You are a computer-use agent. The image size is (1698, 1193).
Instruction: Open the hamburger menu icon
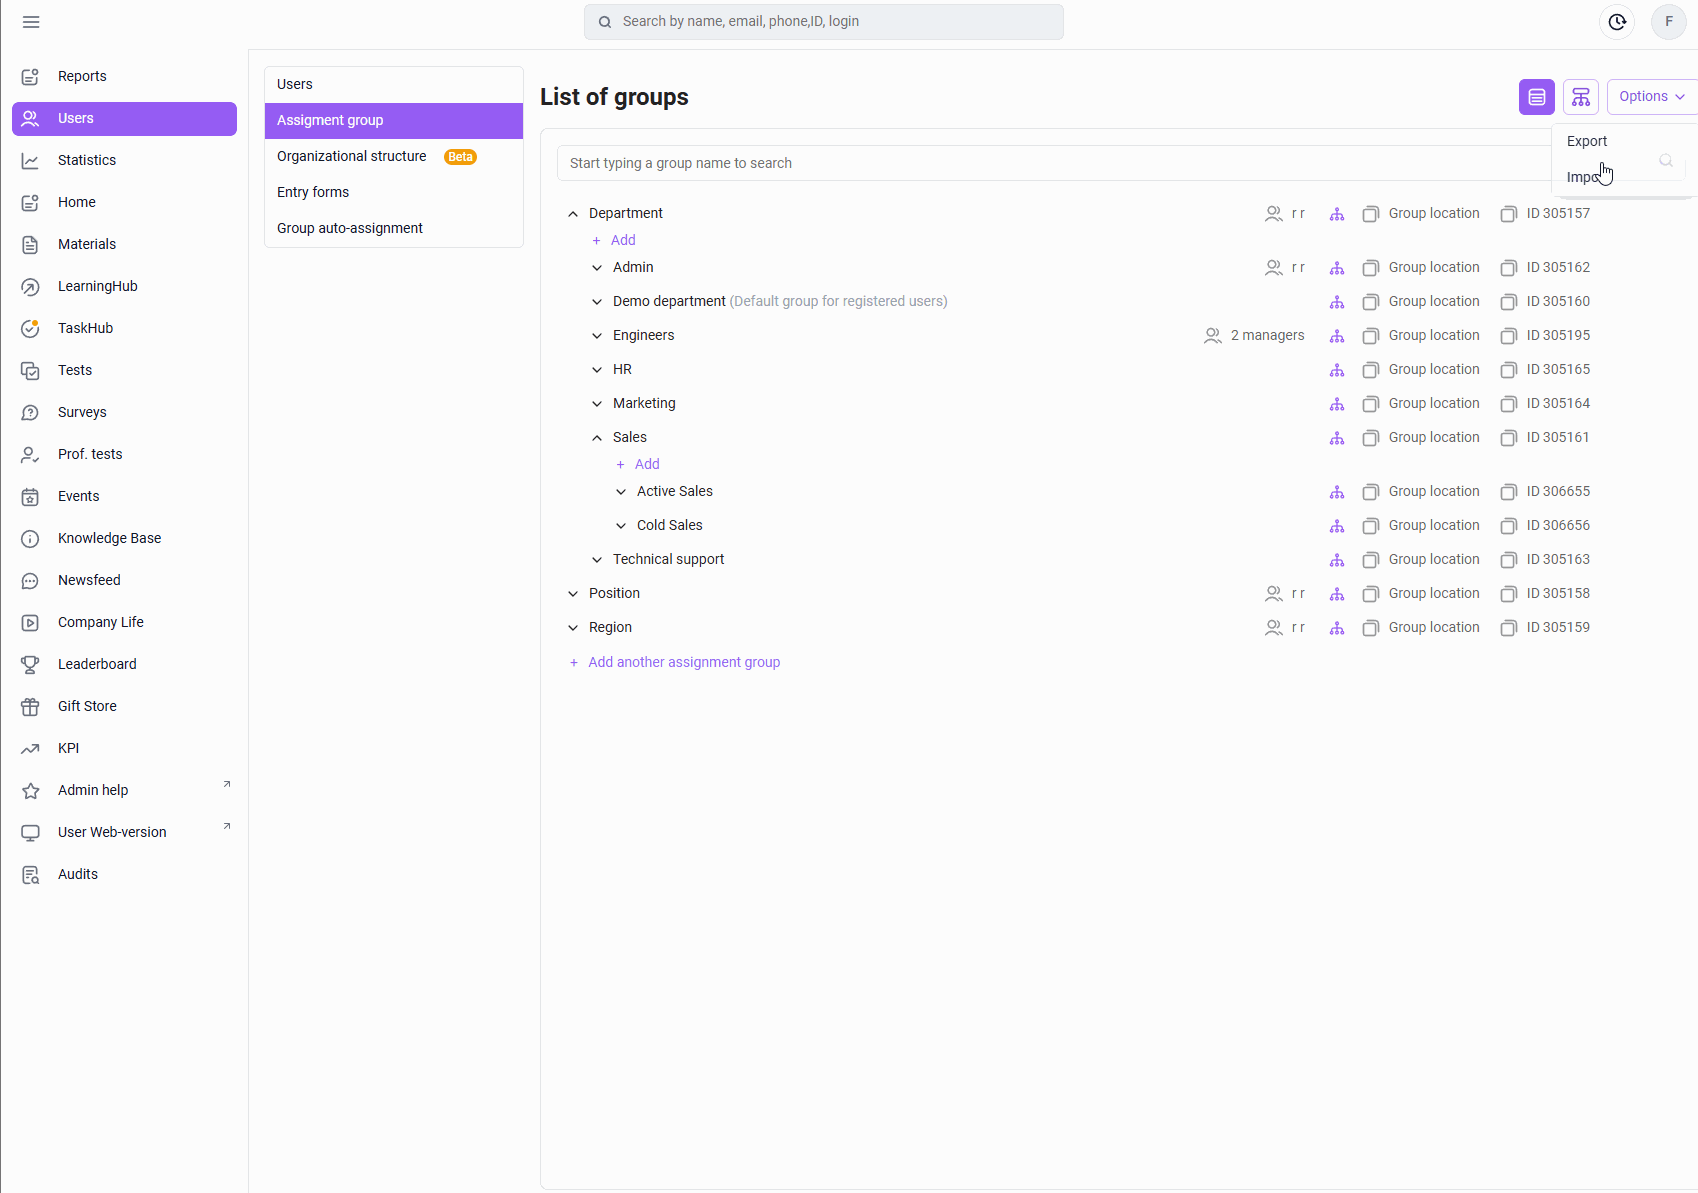pos(31,22)
